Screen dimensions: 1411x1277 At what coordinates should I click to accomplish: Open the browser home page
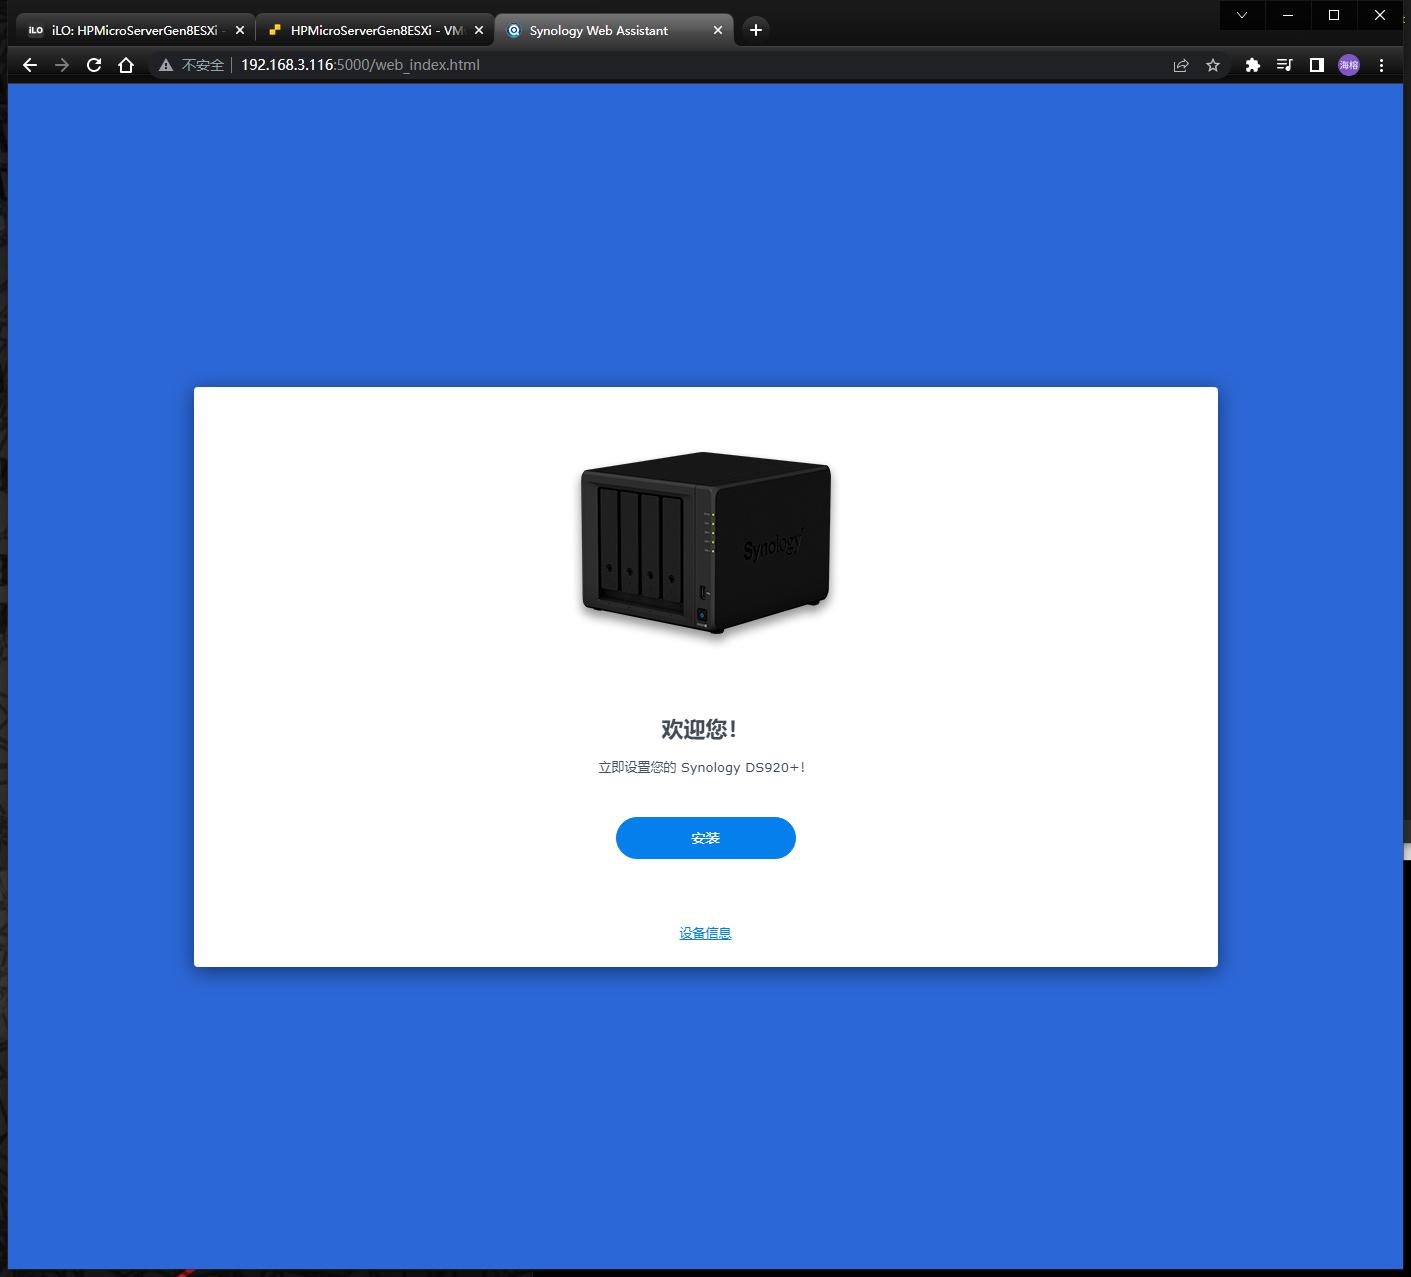[x=126, y=65]
